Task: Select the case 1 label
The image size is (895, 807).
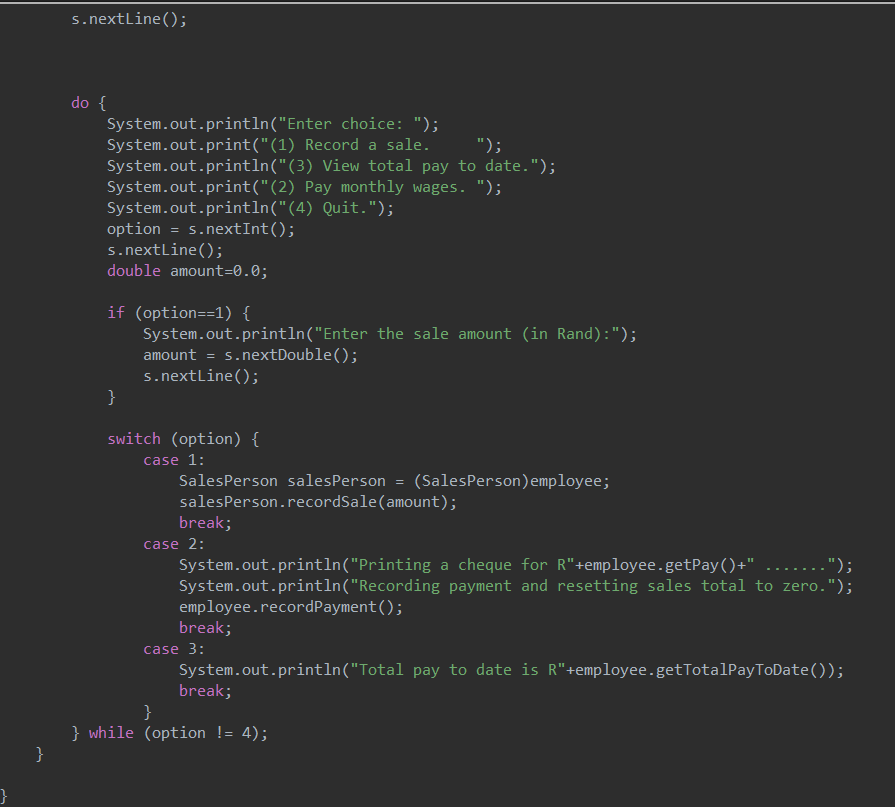Action: [161, 459]
